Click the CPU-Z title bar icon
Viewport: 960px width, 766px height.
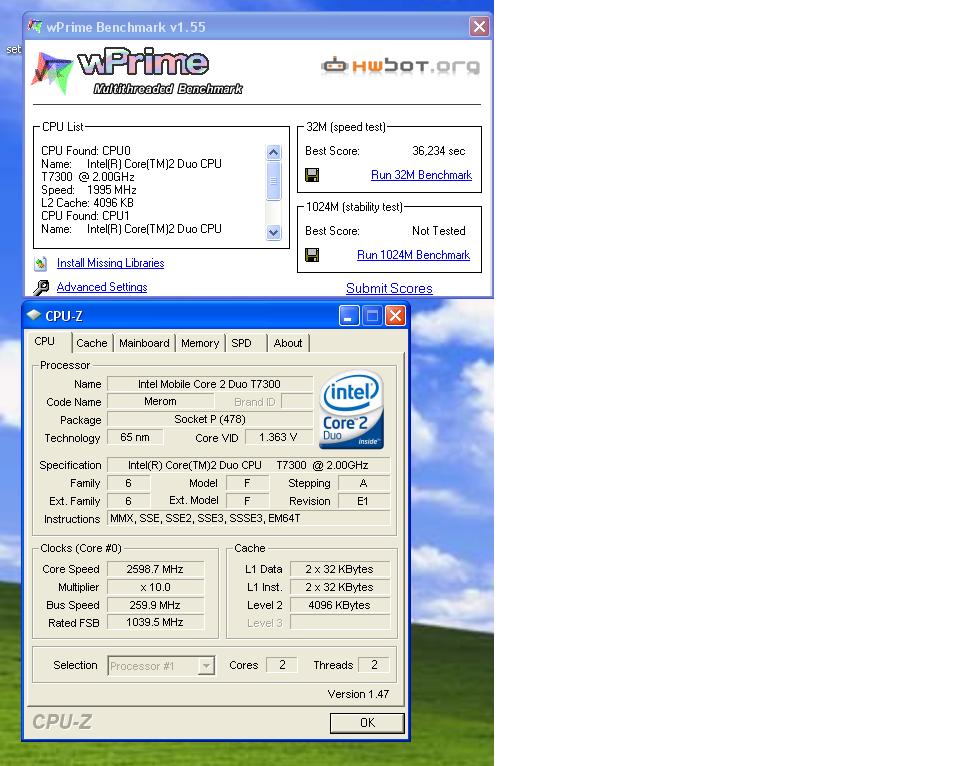click(x=34, y=315)
